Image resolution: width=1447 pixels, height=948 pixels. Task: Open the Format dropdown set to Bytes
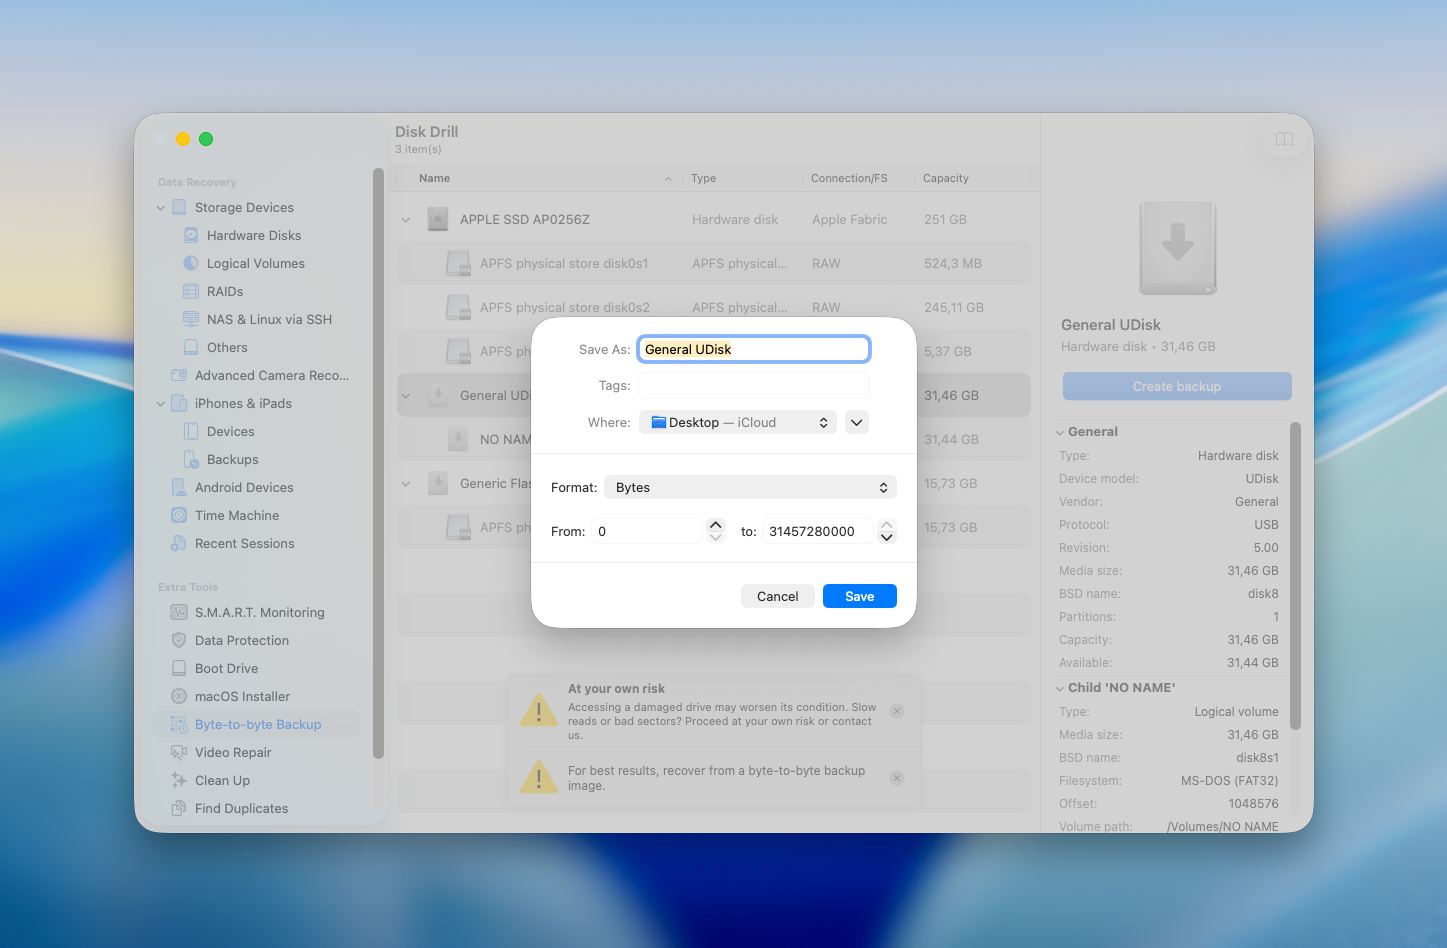click(750, 487)
